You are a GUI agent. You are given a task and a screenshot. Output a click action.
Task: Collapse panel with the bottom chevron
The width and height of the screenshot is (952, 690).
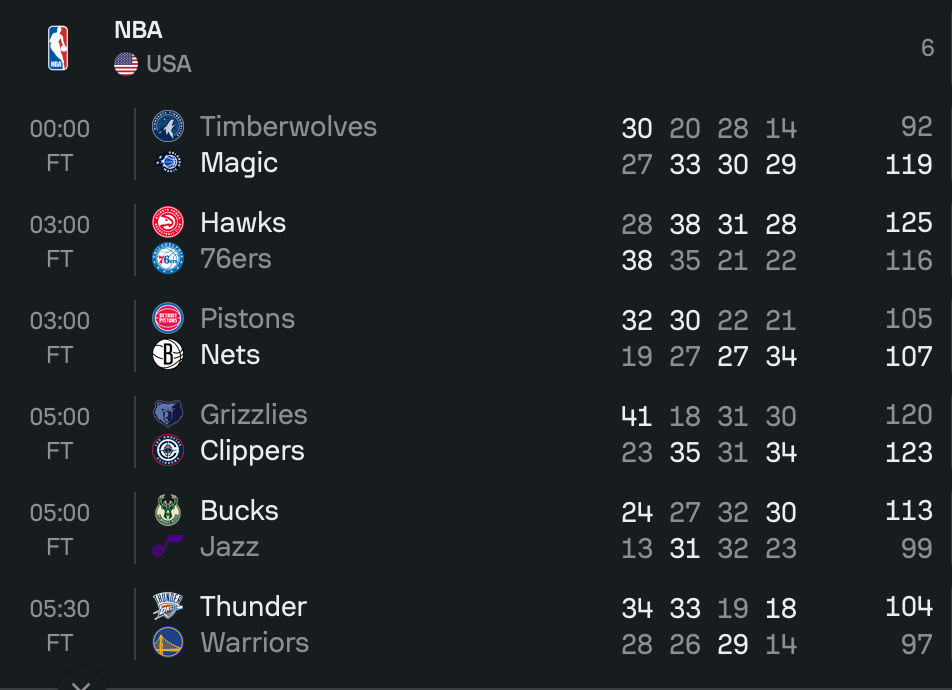tap(82, 684)
